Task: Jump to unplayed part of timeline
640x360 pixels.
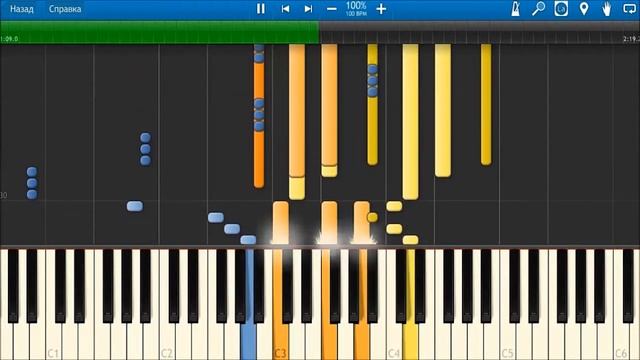Action: (479, 33)
